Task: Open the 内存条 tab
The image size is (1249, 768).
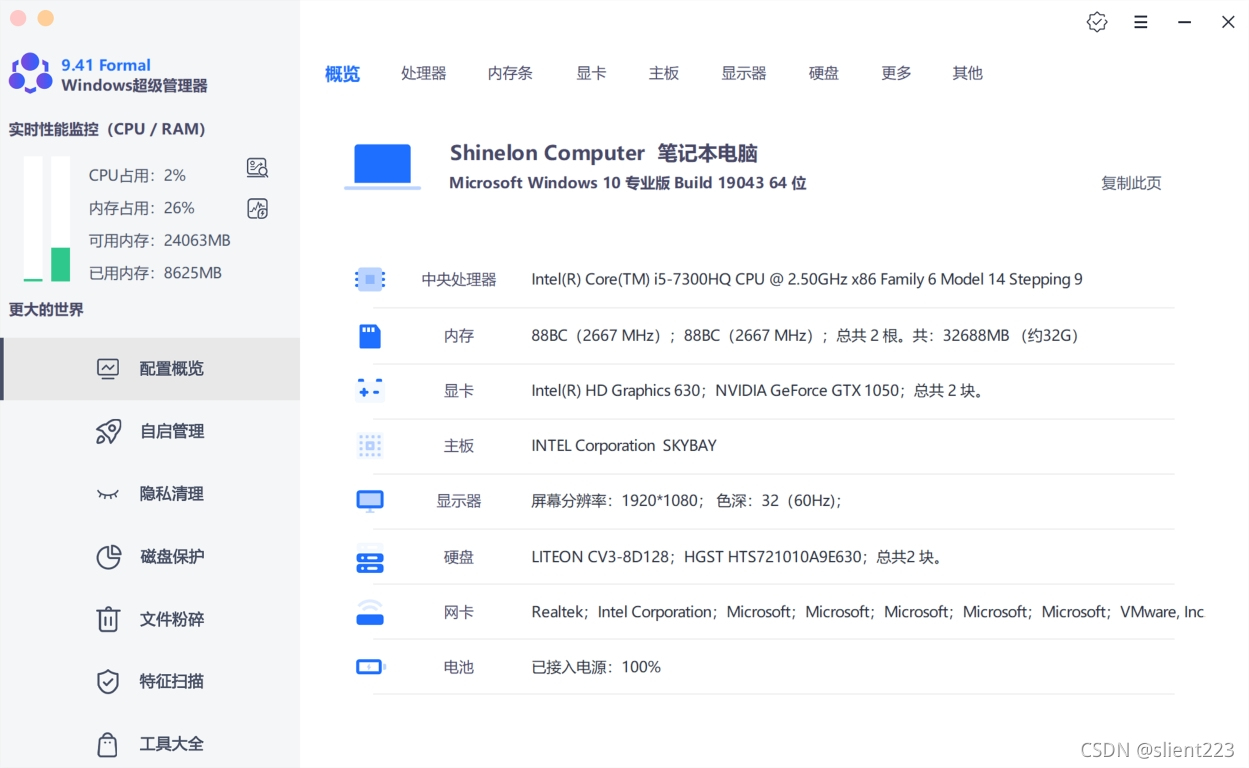Action: pos(510,73)
